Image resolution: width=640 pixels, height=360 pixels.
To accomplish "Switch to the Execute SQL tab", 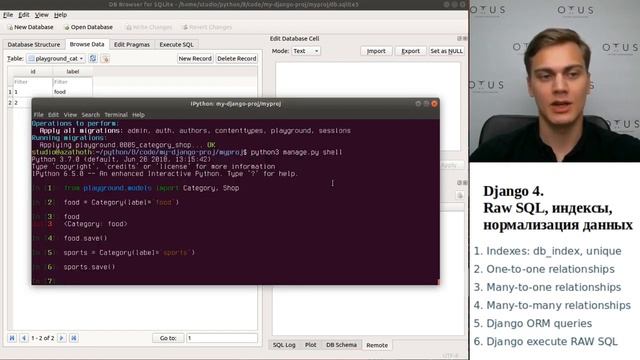I will pos(176,44).
